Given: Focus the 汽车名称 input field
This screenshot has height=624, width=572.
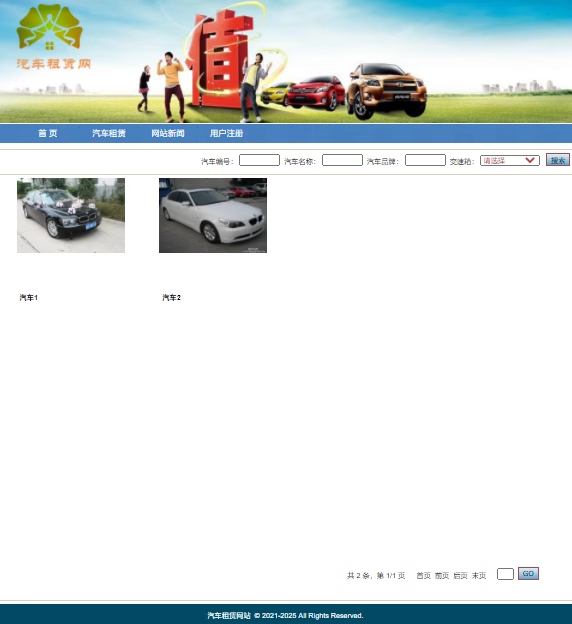Looking at the screenshot, I should point(342,160).
